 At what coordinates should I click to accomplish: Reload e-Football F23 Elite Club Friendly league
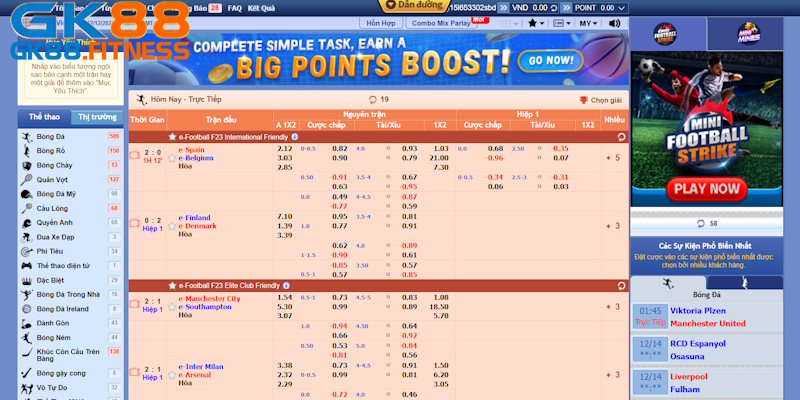tap(621, 286)
